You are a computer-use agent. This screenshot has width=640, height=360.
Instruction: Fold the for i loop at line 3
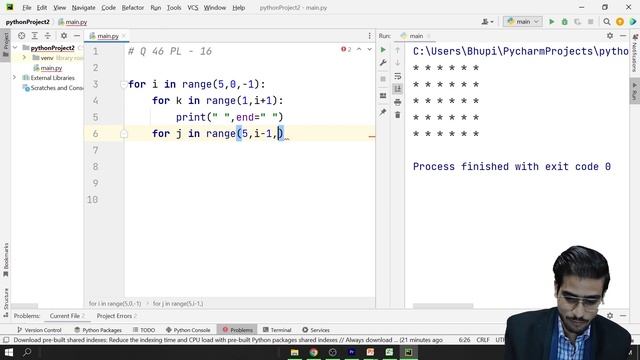click(x=123, y=84)
